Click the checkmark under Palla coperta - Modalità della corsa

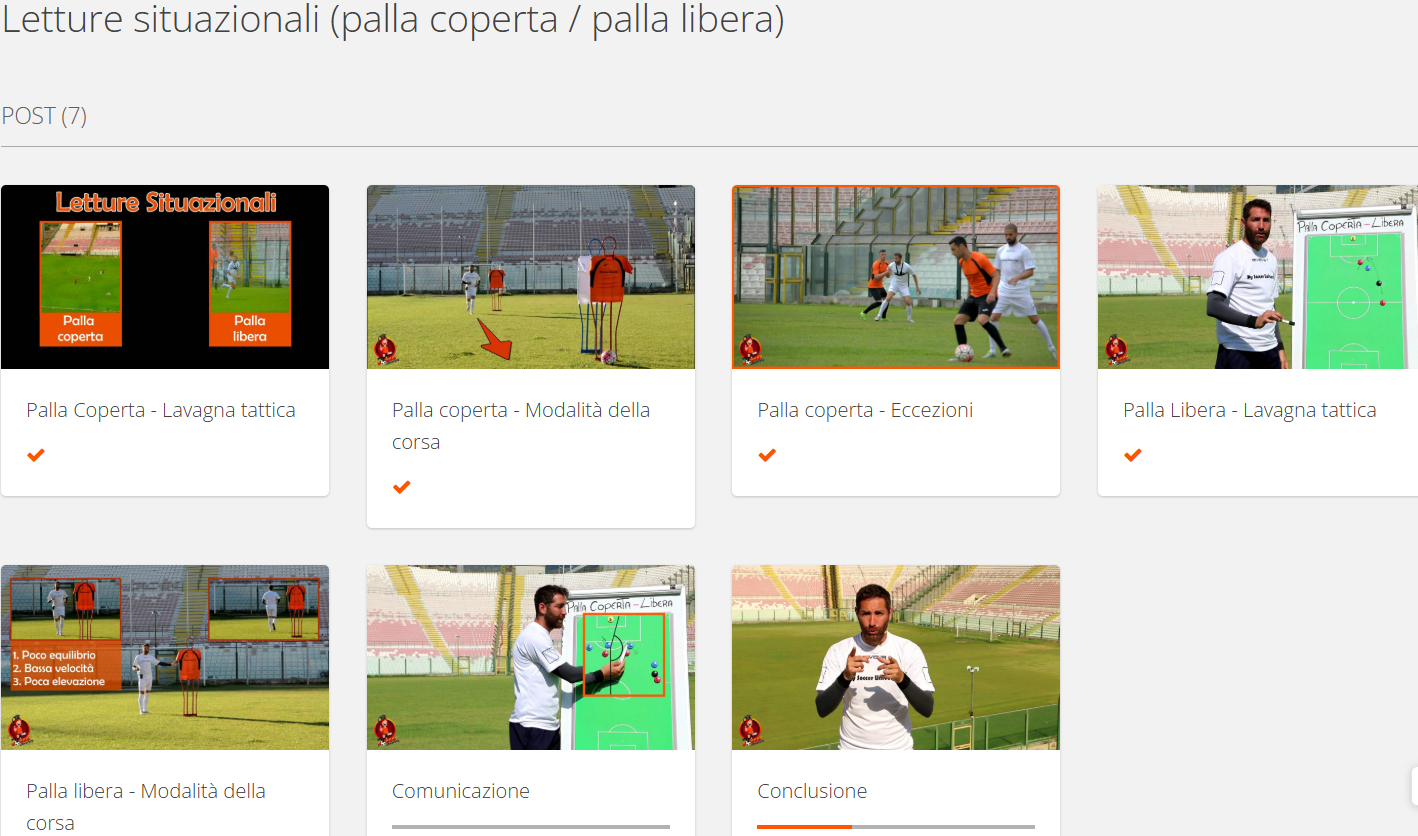point(401,487)
